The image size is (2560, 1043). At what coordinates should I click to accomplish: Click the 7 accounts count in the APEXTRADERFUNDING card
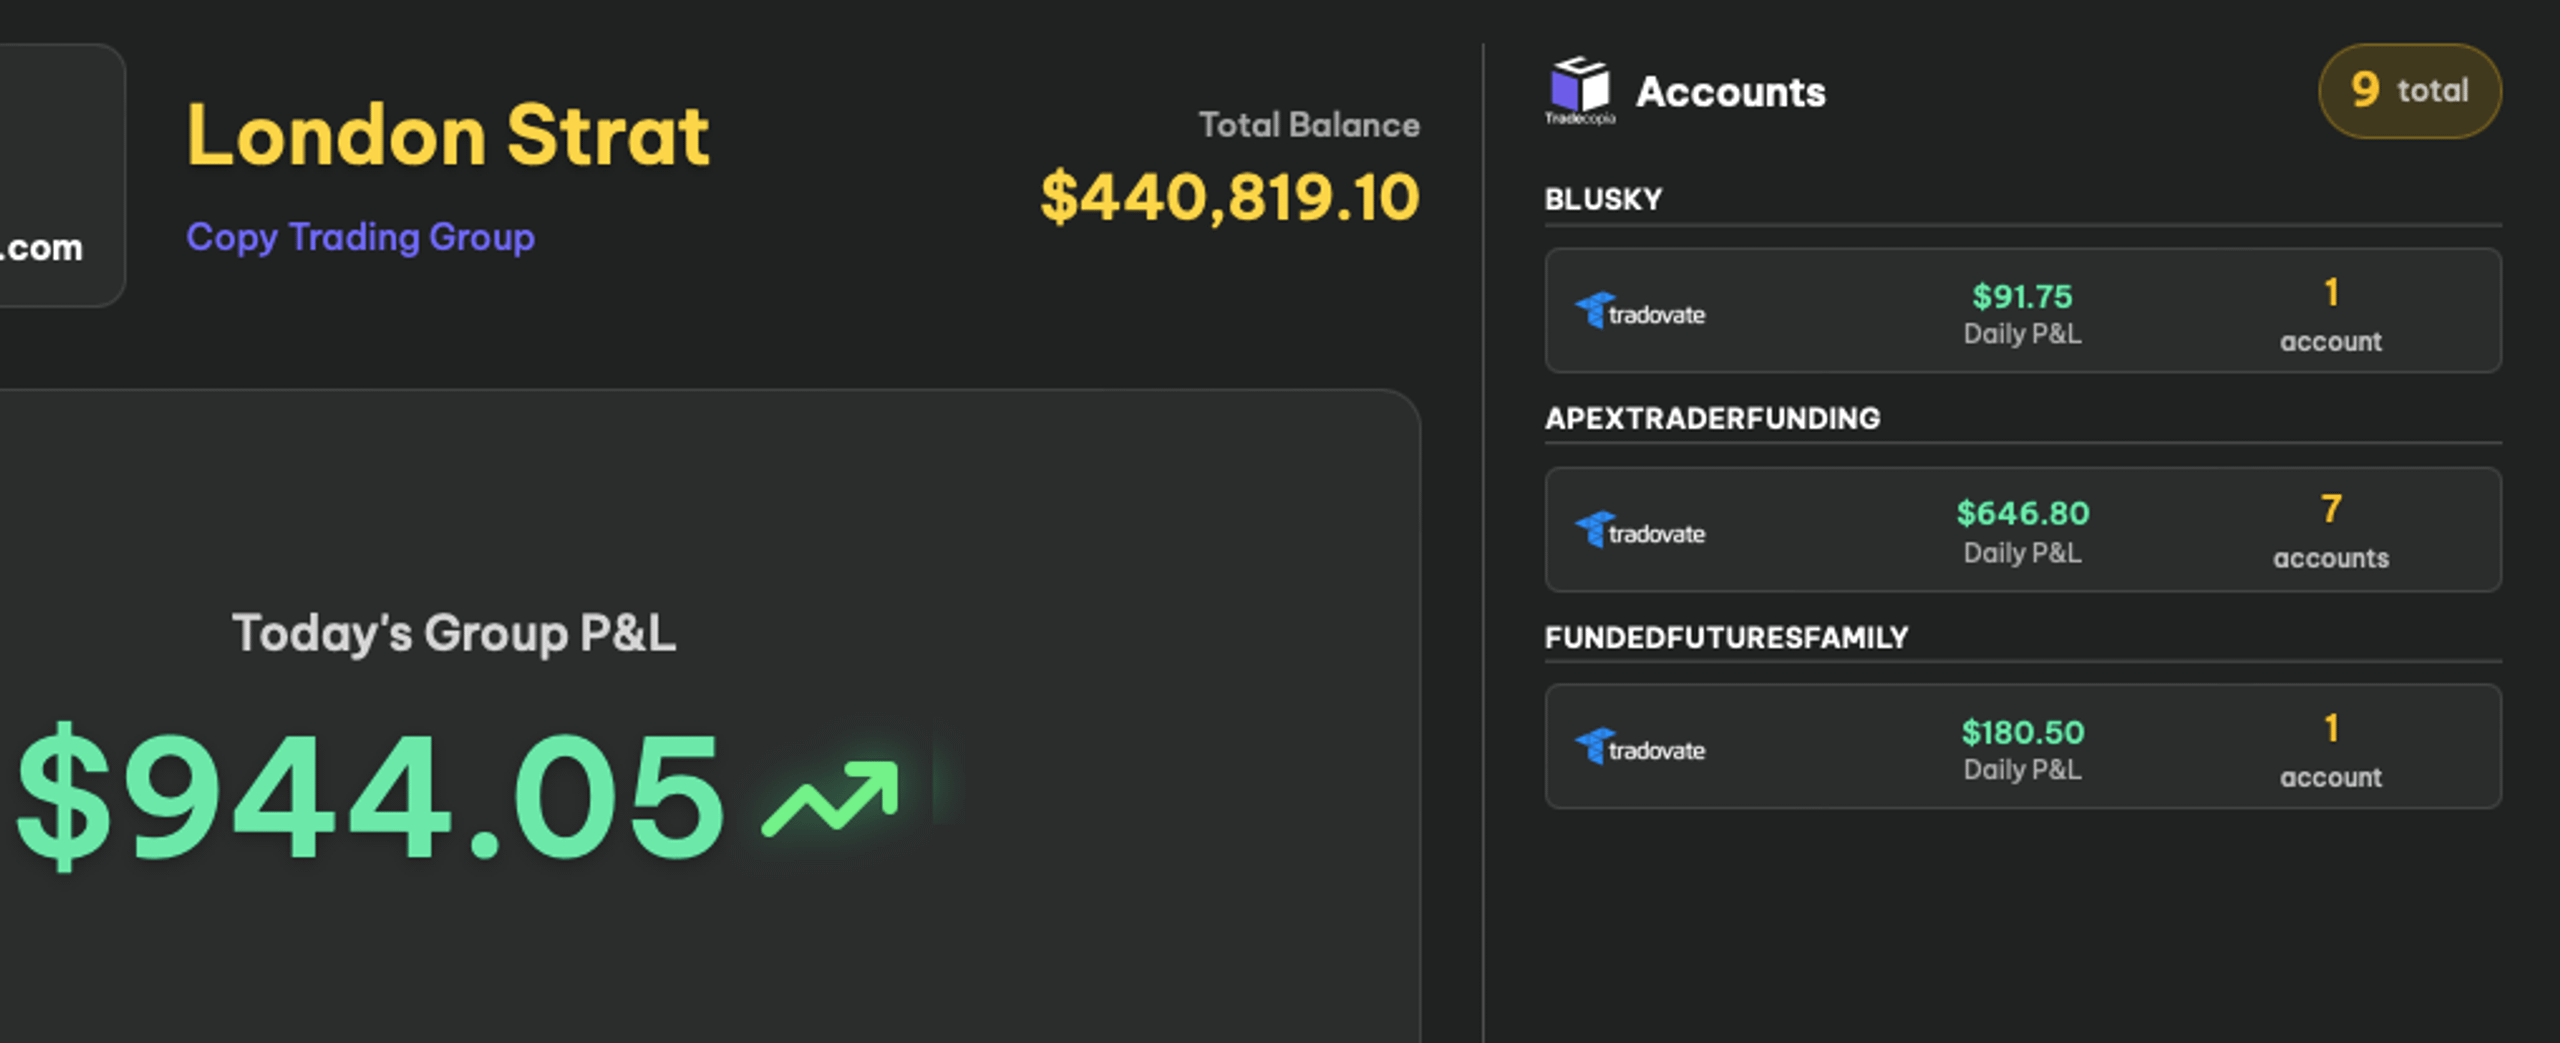coord(2331,531)
